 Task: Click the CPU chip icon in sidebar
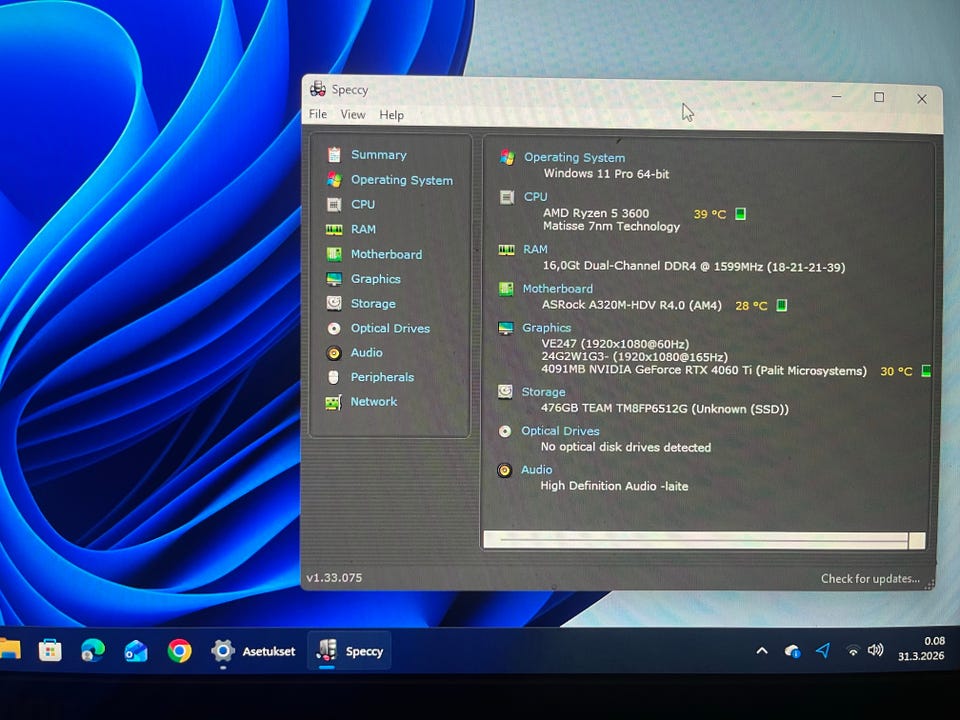click(x=334, y=204)
